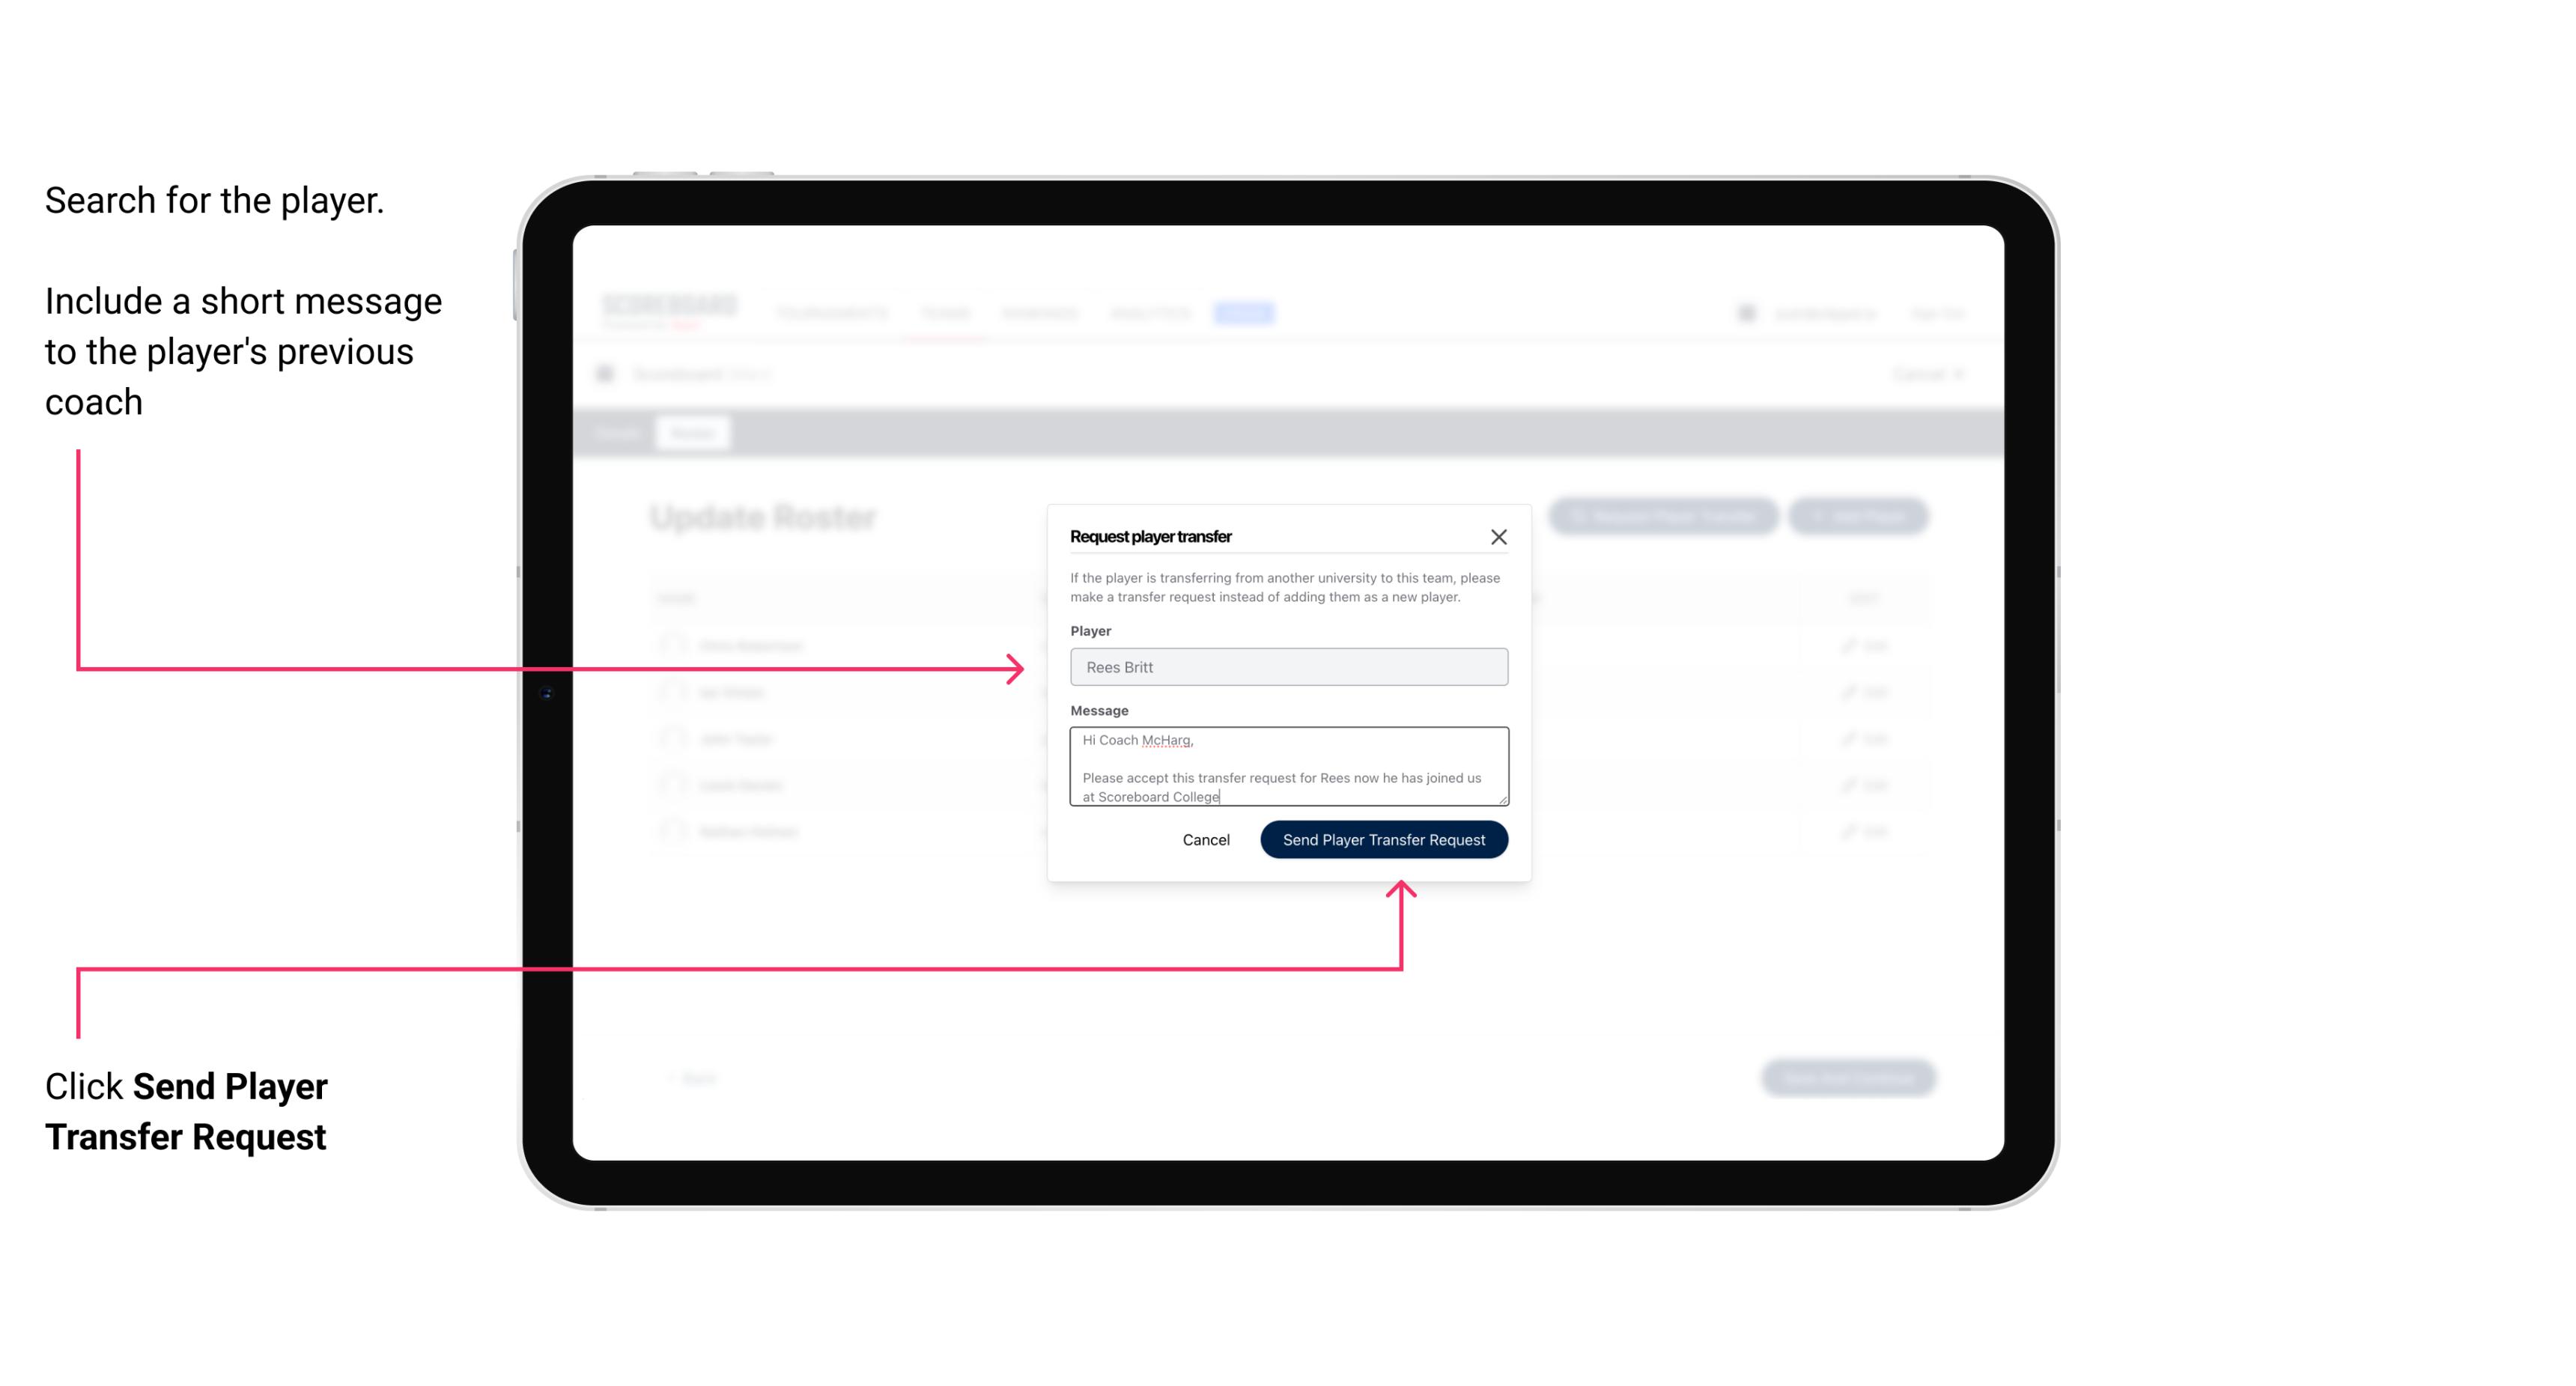Click the notification bell icon in header
The image size is (2576, 1386).
[x=1745, y=312]
